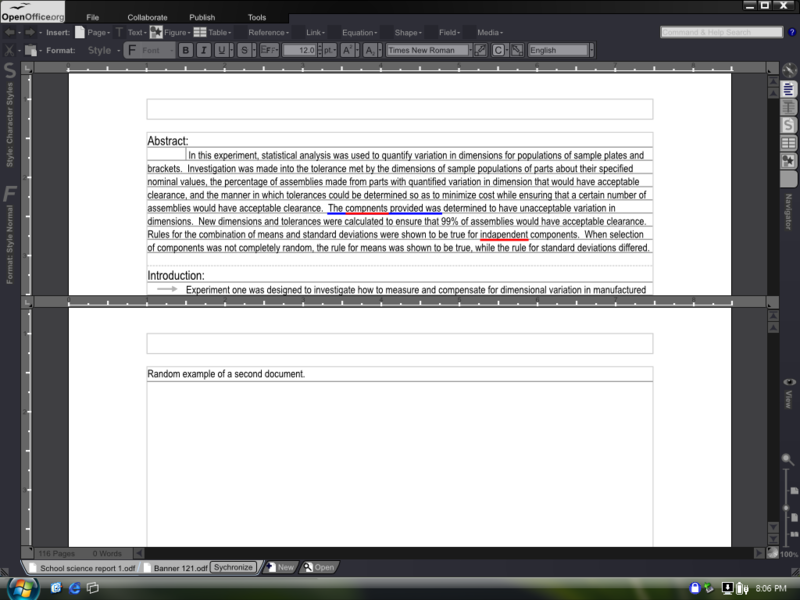Click the Strikethrough S button
Viewport: 800px width, 600px height.
[244, 50]
